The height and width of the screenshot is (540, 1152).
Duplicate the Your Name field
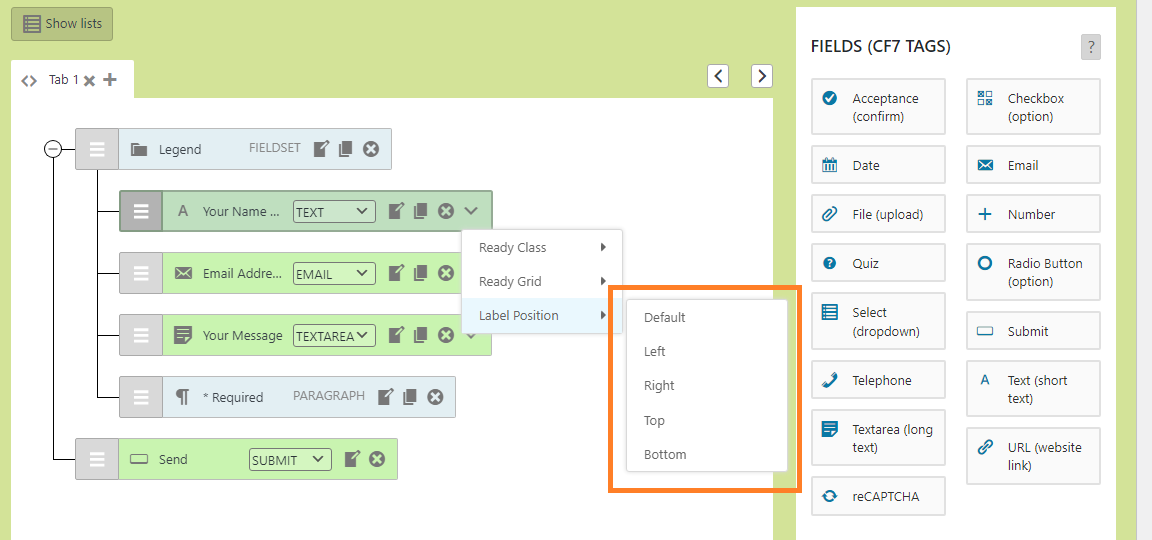click(x=421, y=211)
